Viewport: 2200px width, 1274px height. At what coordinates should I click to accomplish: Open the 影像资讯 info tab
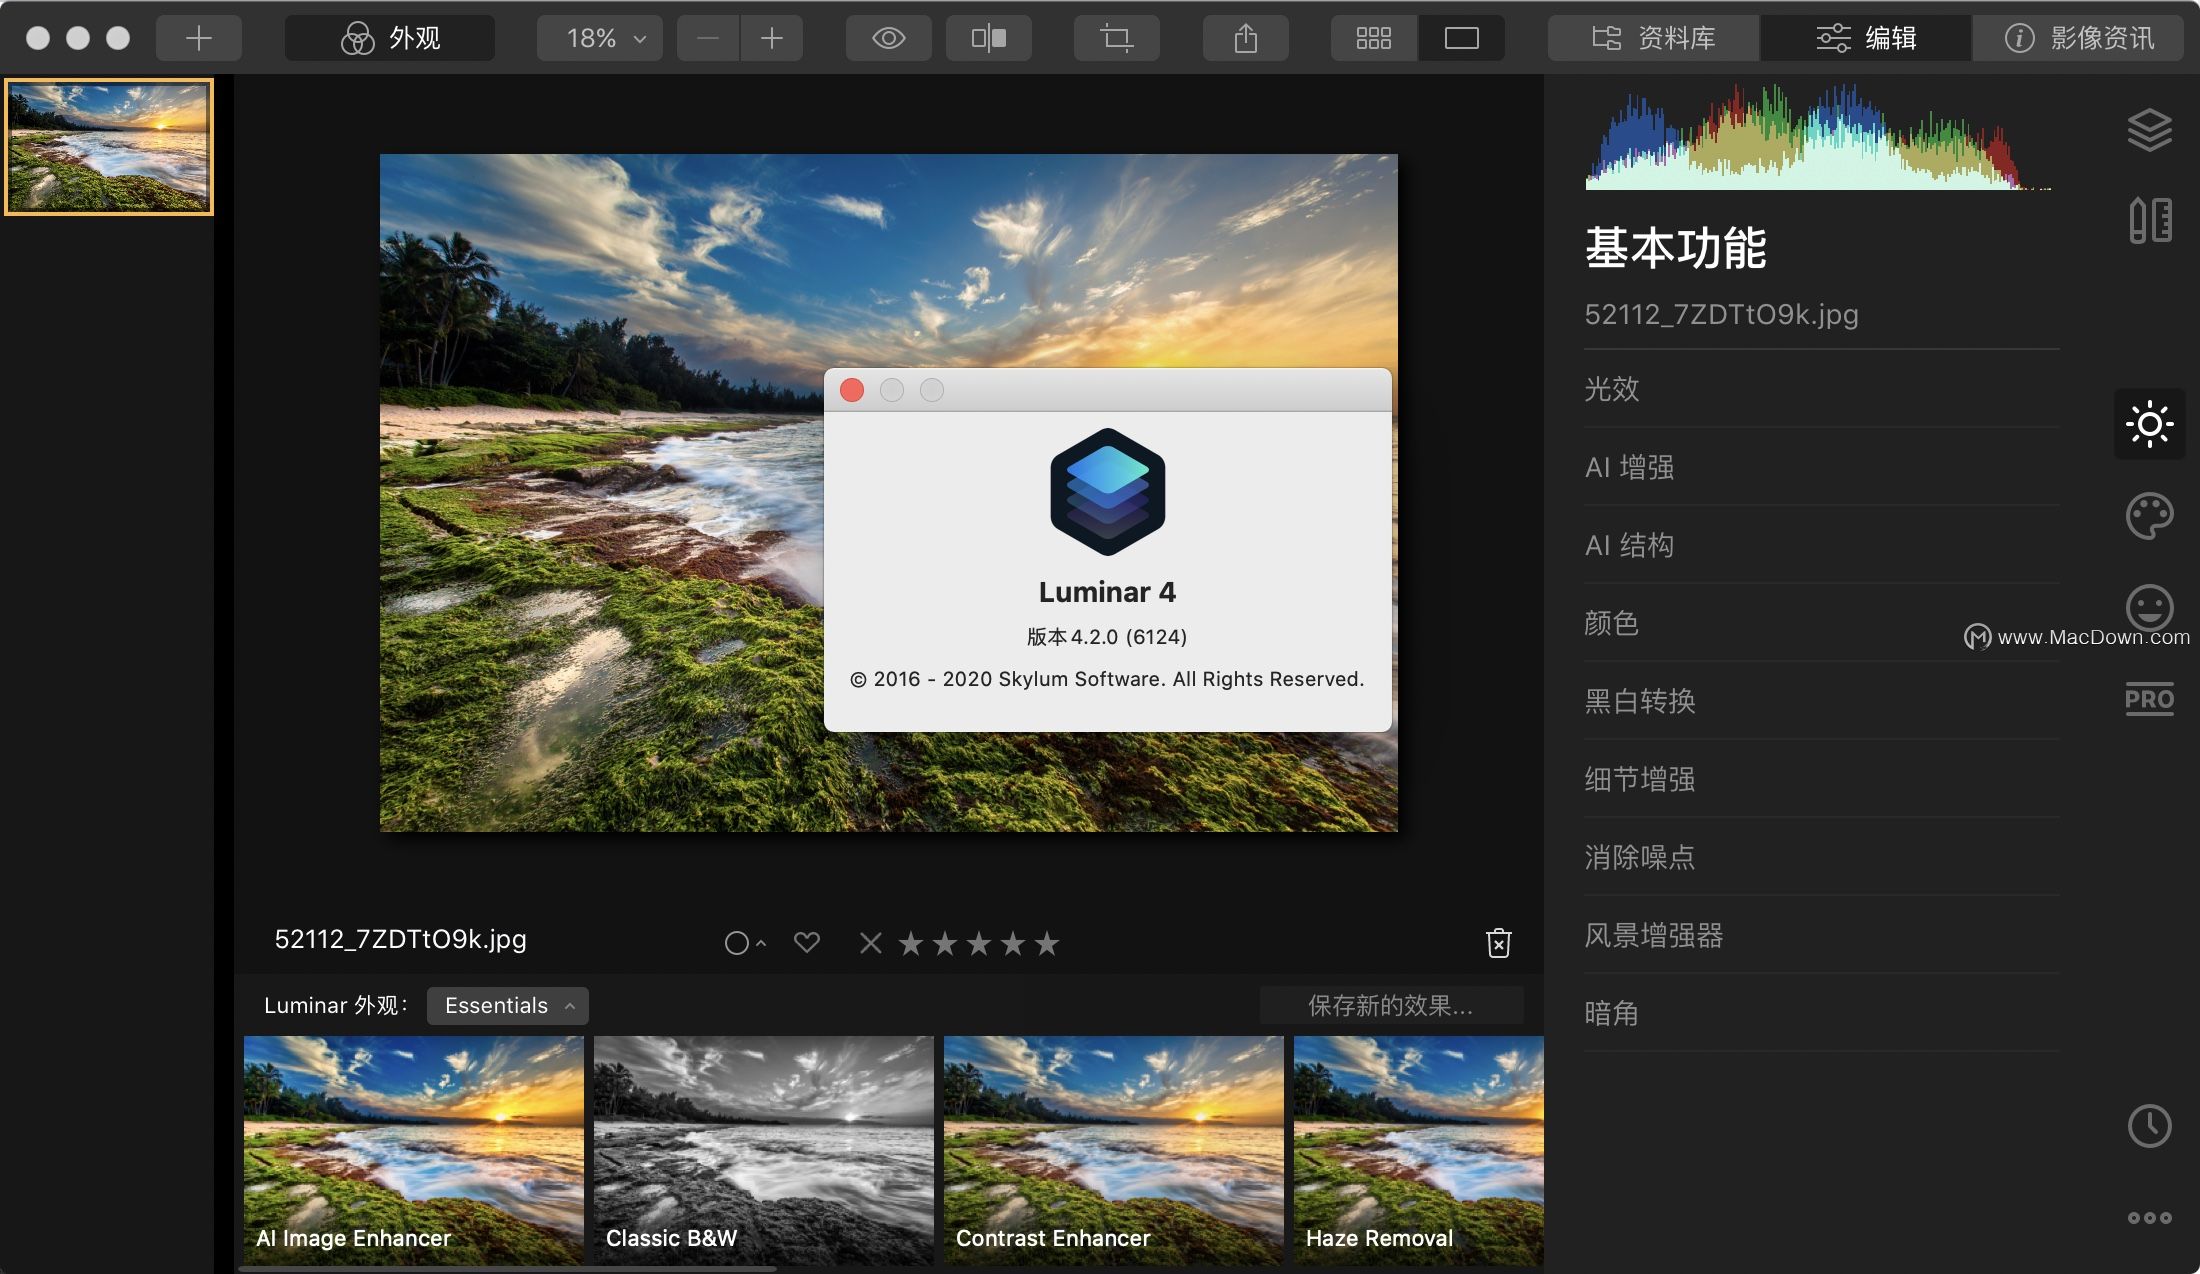click(x=2078, y=38)
